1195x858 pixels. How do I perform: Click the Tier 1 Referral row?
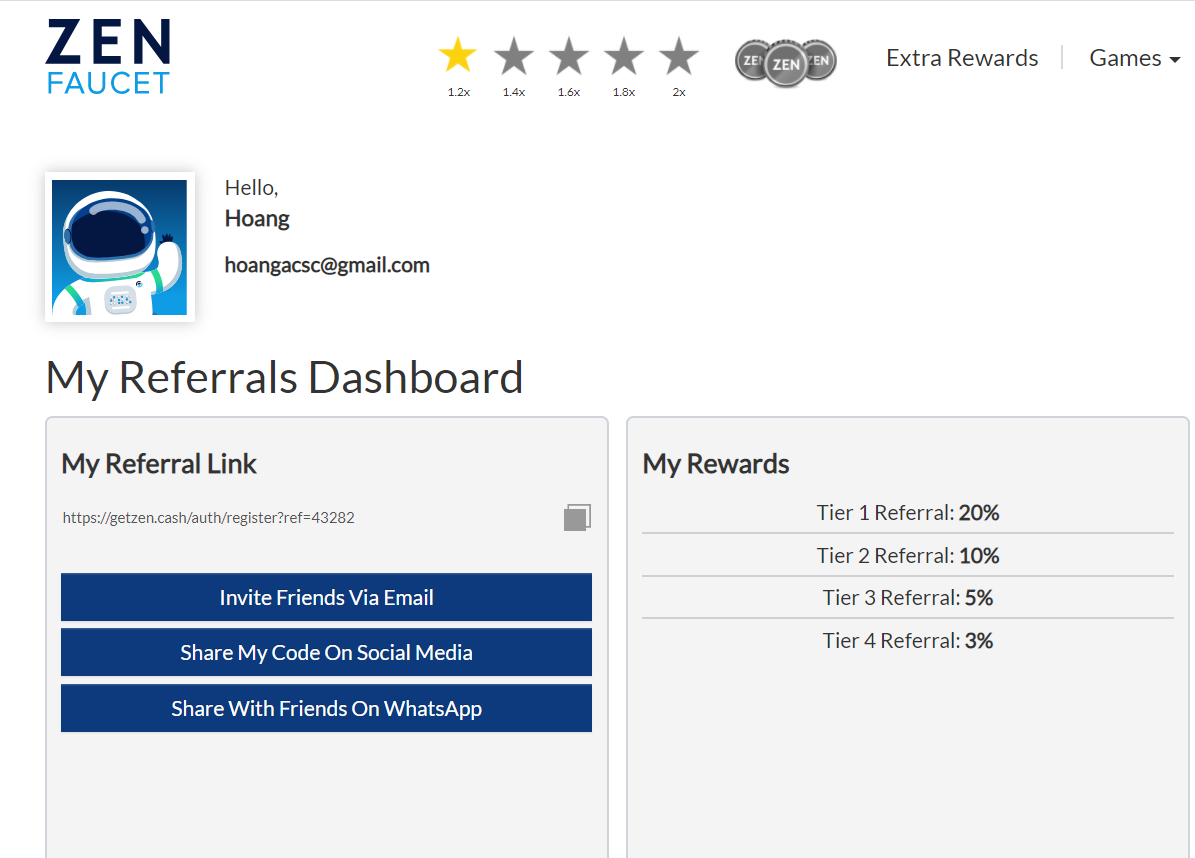tap(907, 513)
